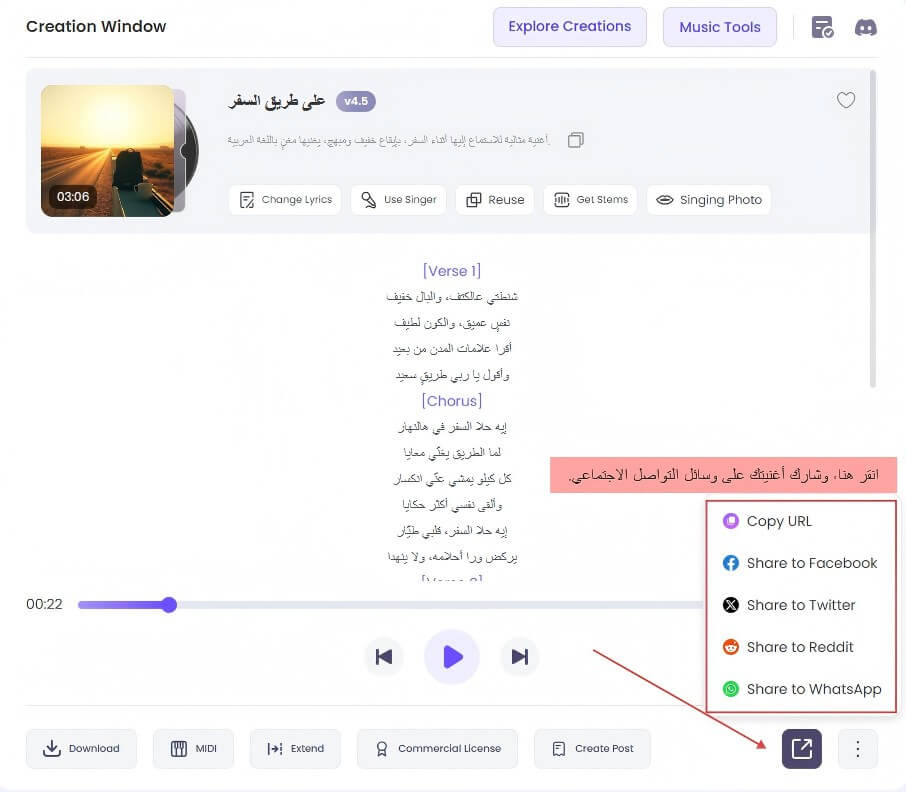Viewport: 906px width, 792px height.
Task: Click the task list icon in the header
Action: point(822,27)
